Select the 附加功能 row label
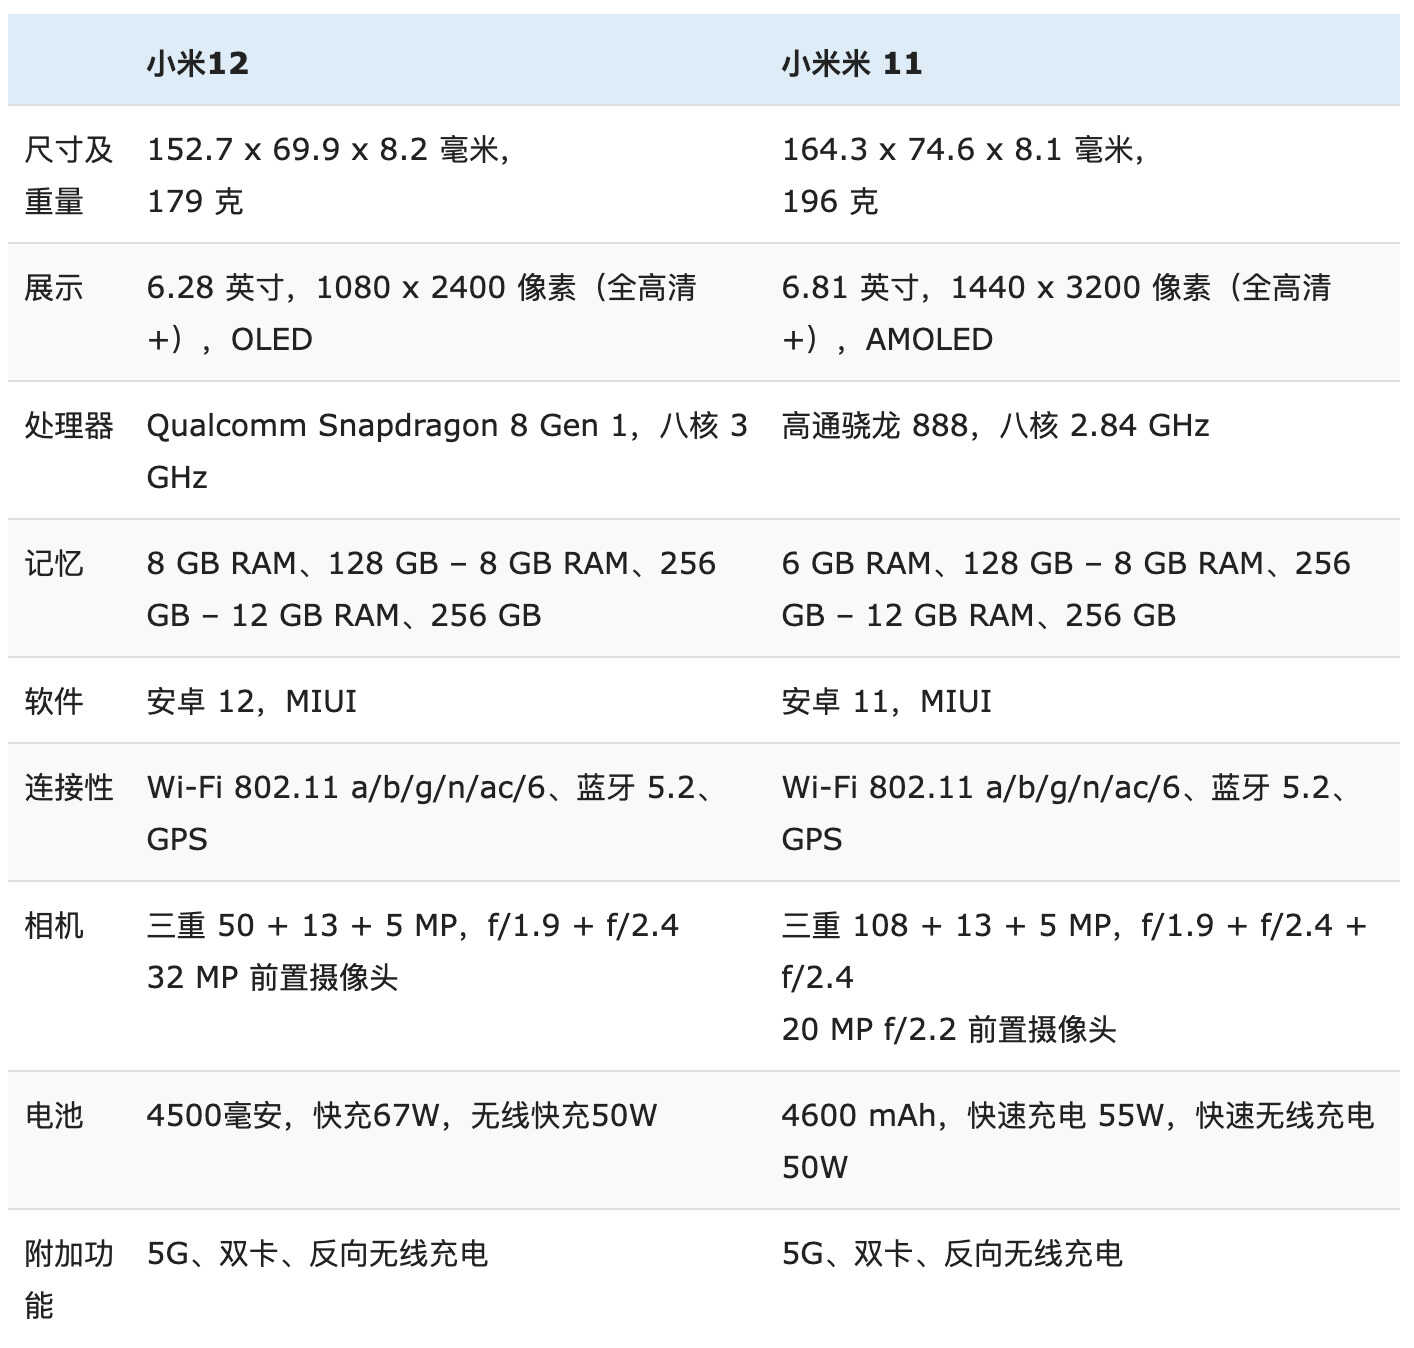The image size is (1414, 1348). tap(69, 1279)
